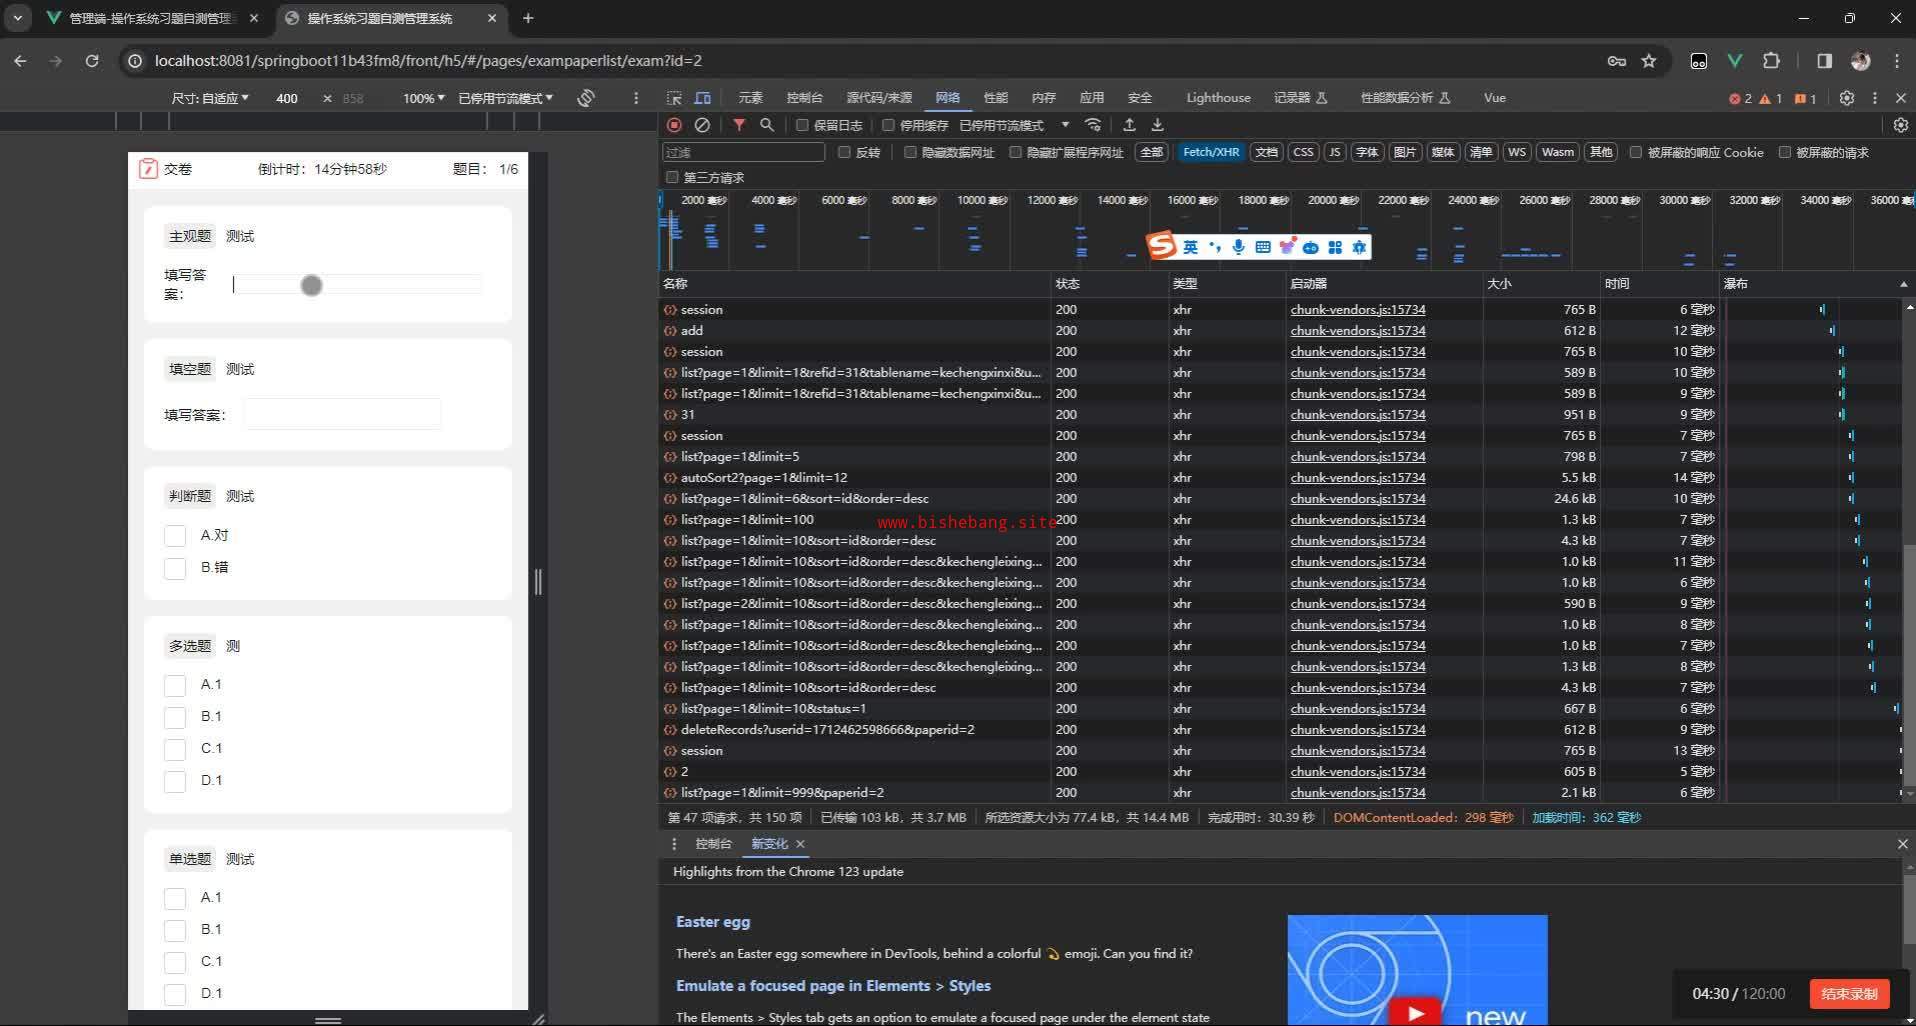Click the 结束录制 button
Viewport: 1916px width, 1026px height.
1848,993
